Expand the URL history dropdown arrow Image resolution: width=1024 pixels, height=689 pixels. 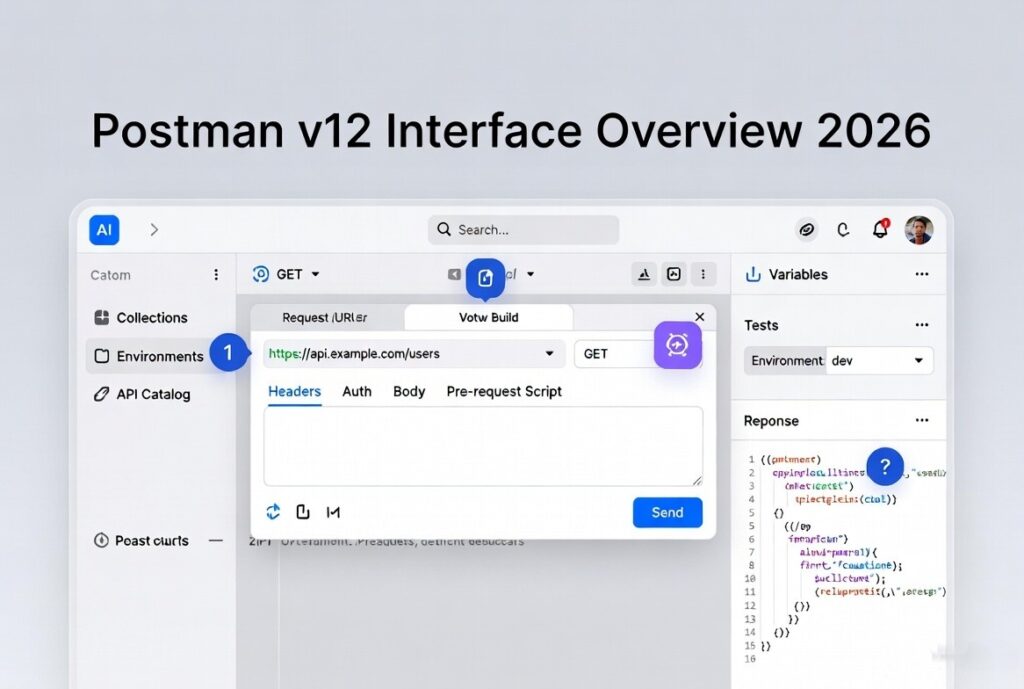pos(550,354)
